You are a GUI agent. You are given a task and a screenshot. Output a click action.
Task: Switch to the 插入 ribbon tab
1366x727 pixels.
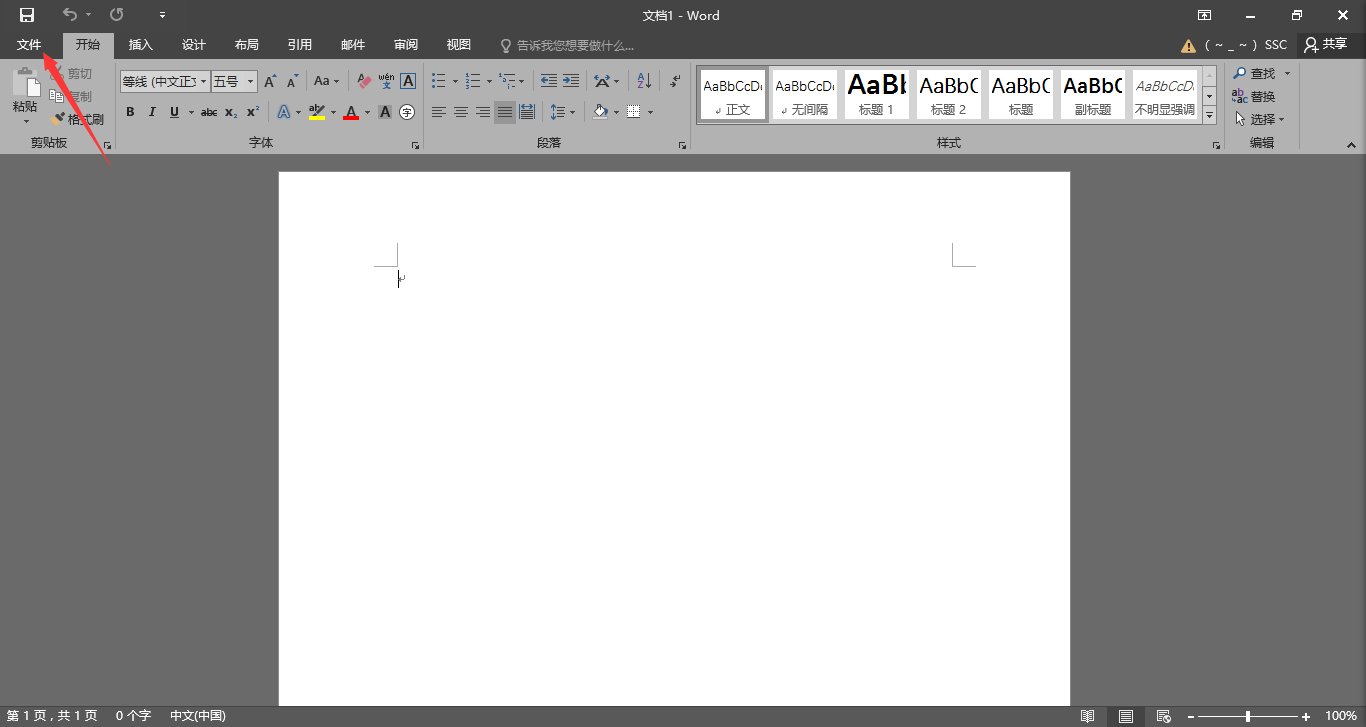click(x=140, y=44)
